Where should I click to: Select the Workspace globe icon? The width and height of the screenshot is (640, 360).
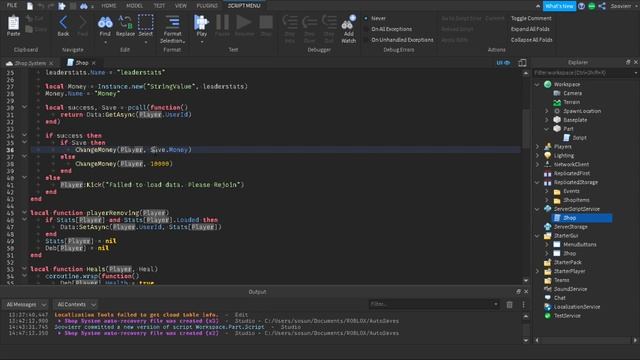(x=548, y=84)
